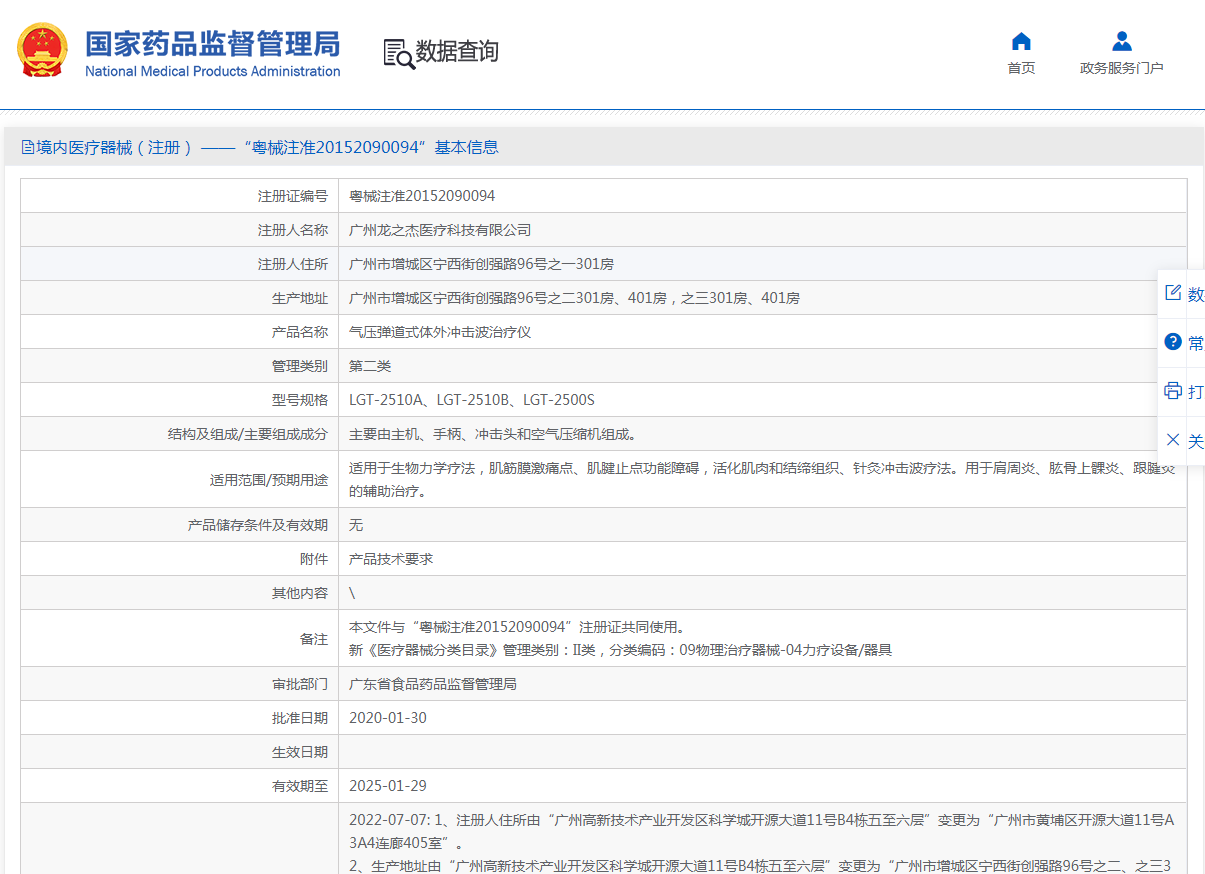Click the 数据查询 document-search icon
The image size is (1205, 874).
click(399, 53)
